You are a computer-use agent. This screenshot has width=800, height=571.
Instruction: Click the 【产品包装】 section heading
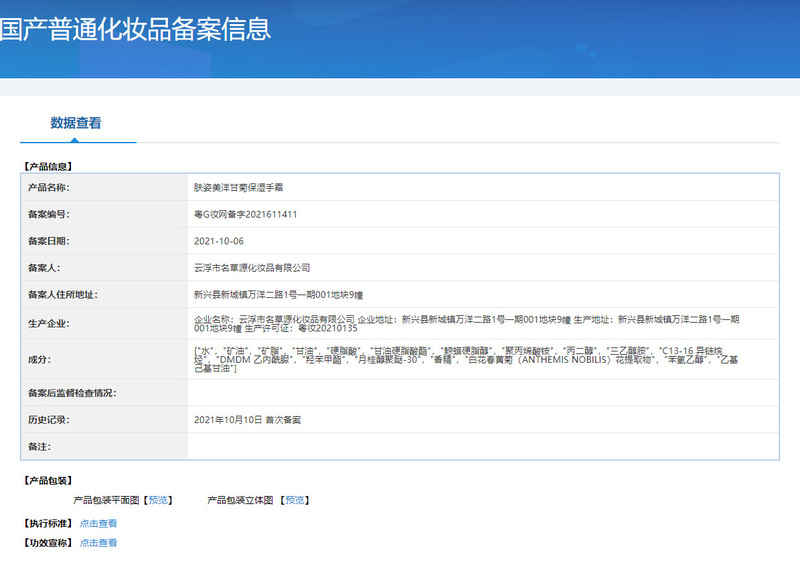pyautogui.click(x=48, y=481)
